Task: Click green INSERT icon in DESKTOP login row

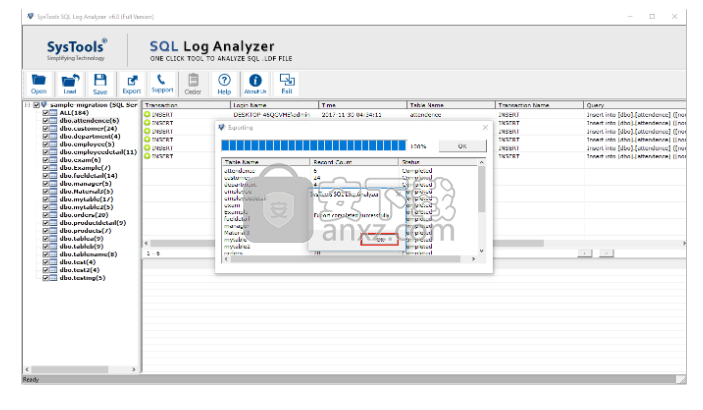Action: coord(147,114)
